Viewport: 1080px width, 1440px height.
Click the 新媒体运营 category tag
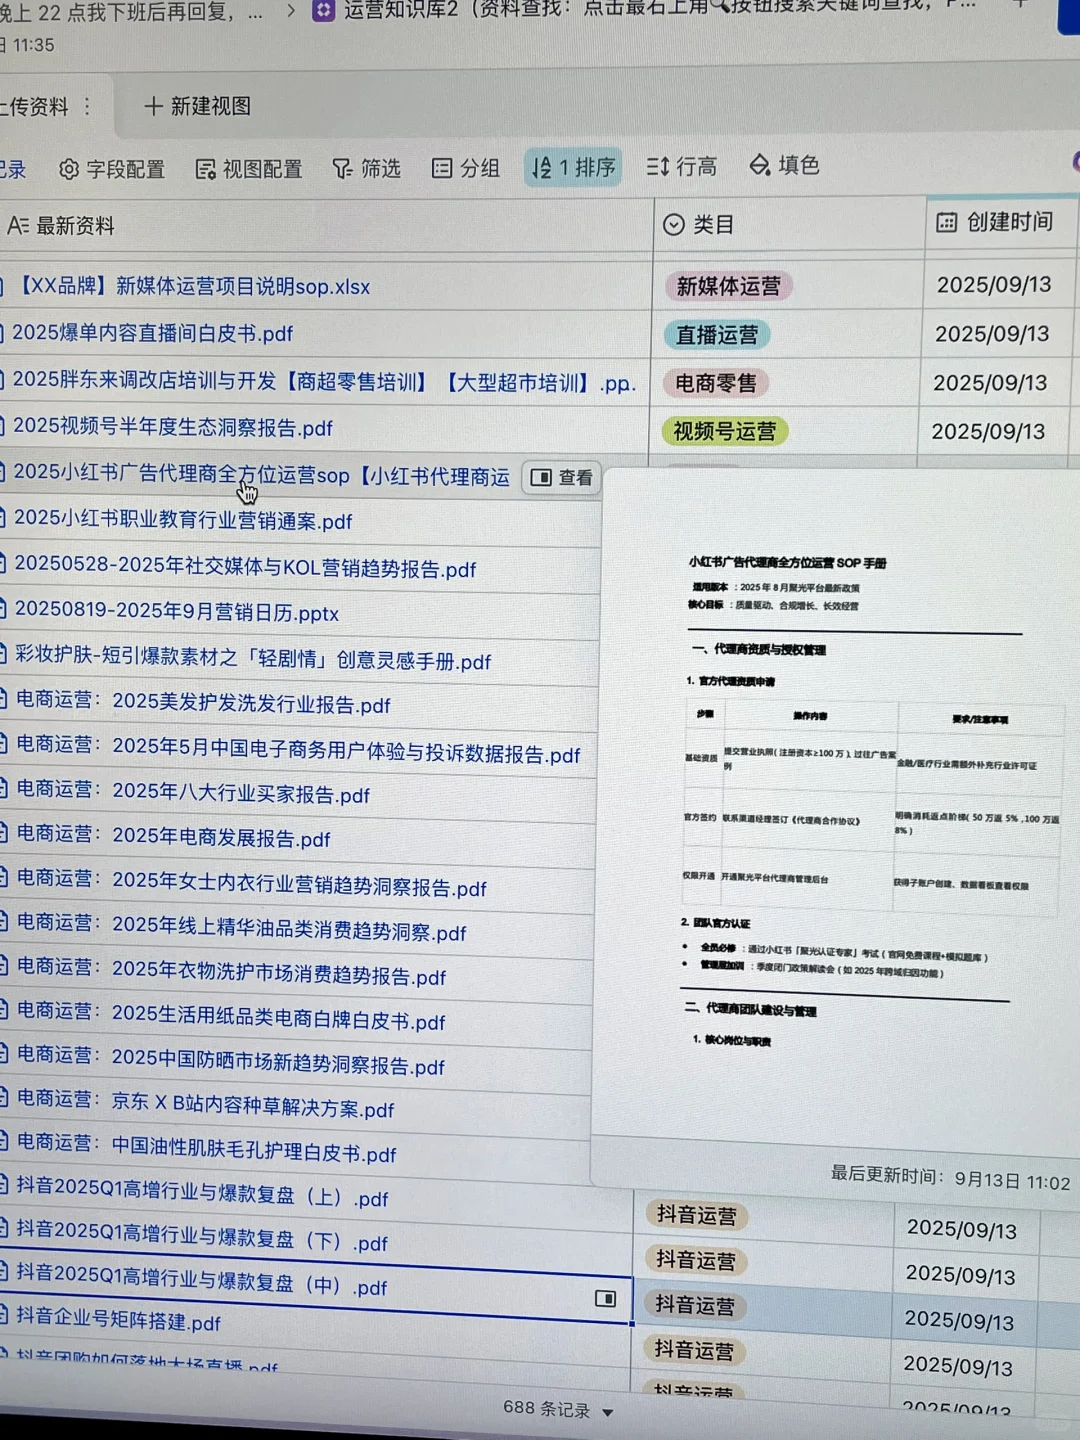[728, 286]
